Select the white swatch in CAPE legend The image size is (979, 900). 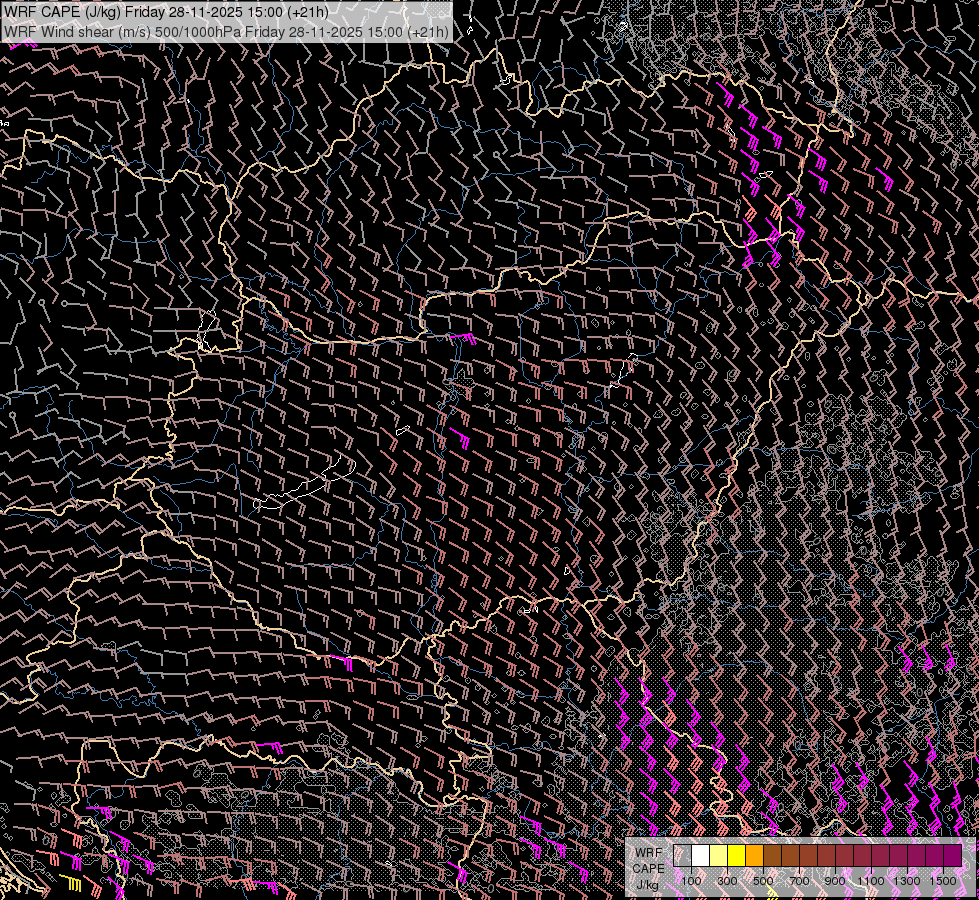pyautogui.click(x=700, y=856)
